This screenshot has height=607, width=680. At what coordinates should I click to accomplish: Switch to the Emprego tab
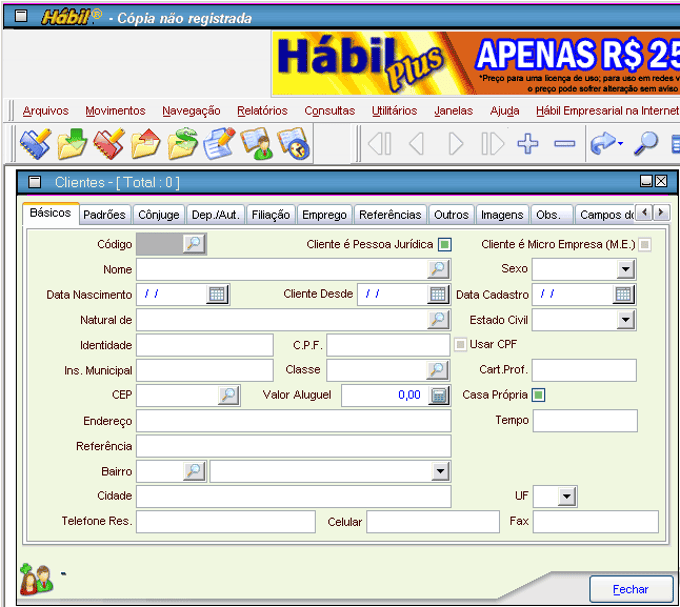coord(324,215)
